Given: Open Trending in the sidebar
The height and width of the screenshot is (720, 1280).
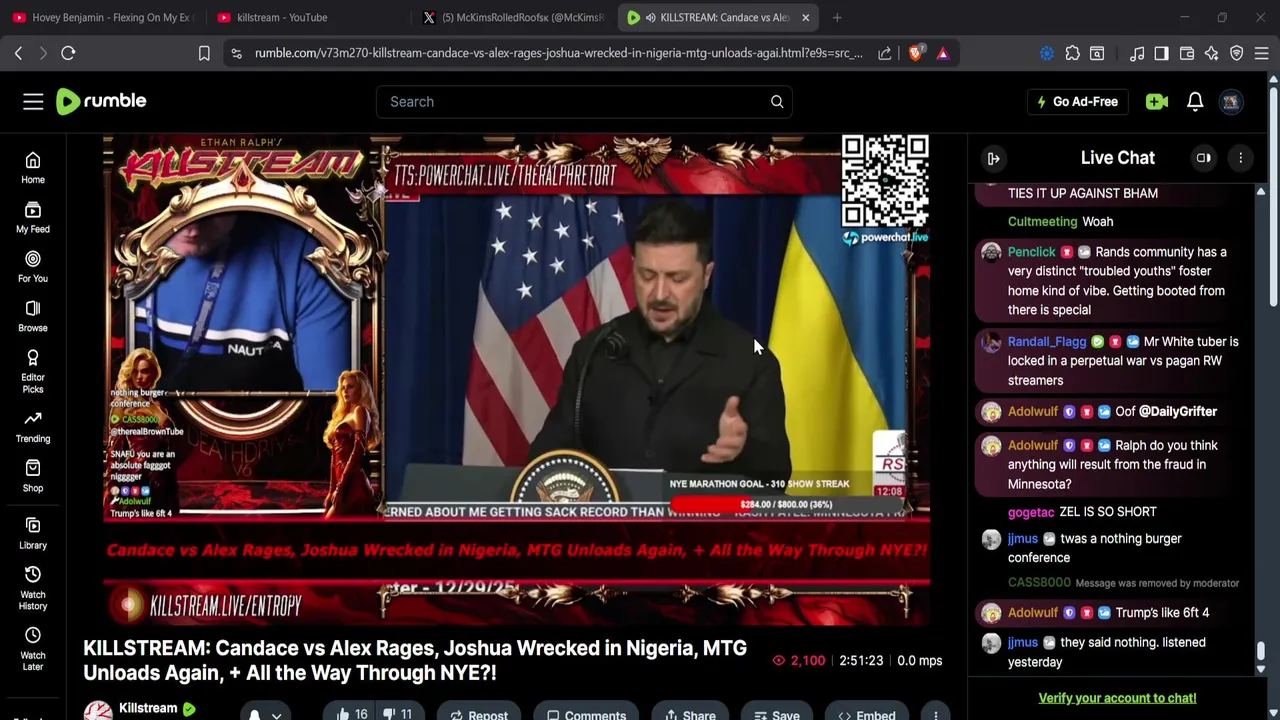Looking at the screenshot, I should (33, 427).
